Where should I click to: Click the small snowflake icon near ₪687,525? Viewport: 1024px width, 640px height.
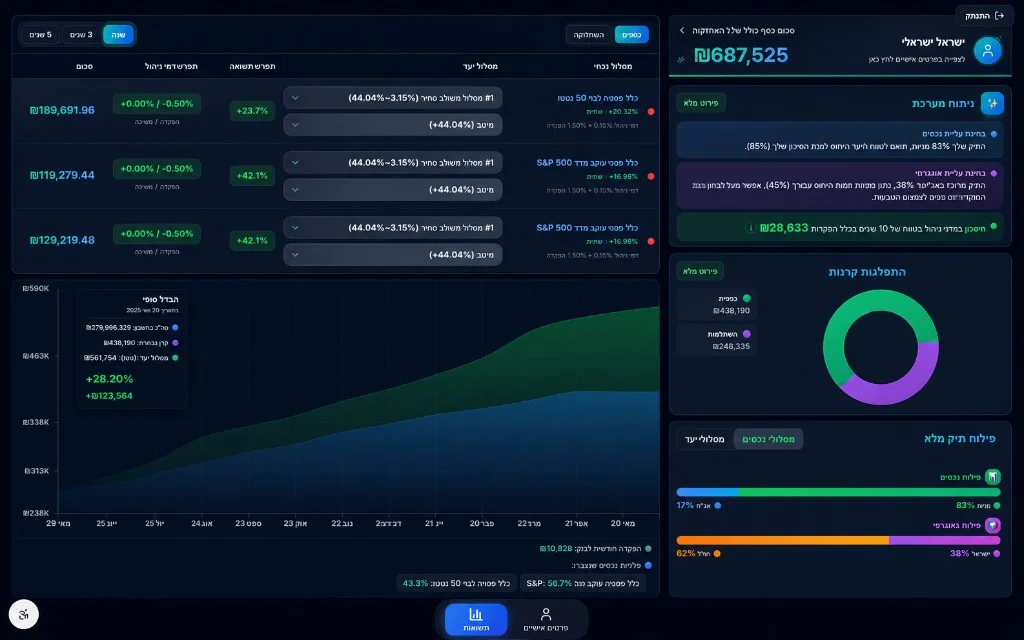tap(681, 59)
